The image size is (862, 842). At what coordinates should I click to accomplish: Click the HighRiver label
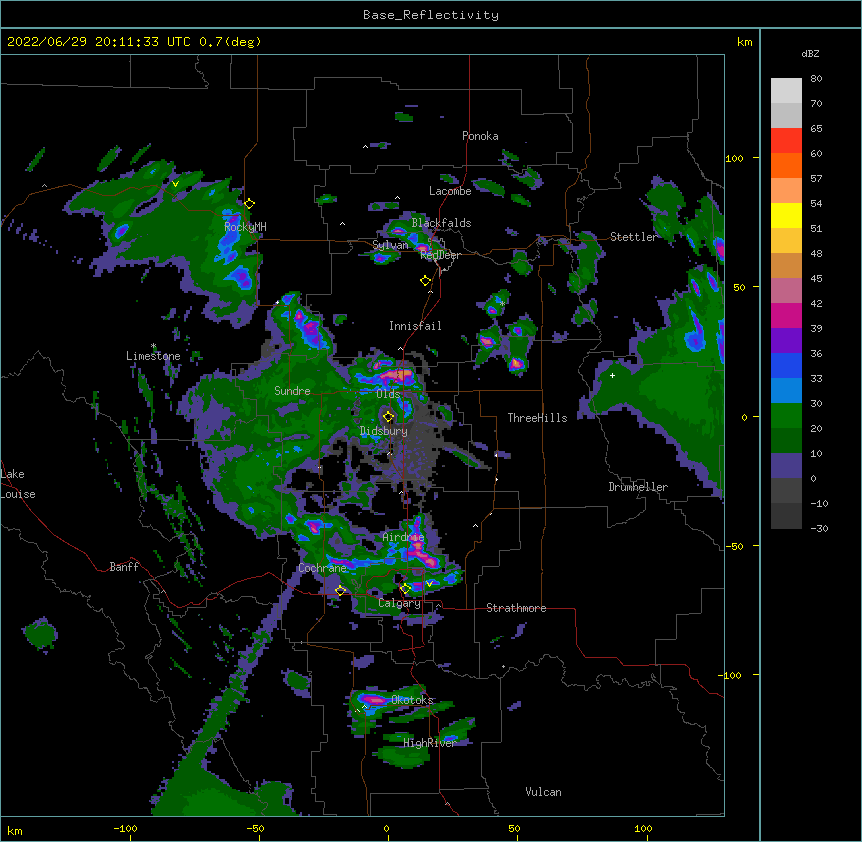tap(430, 743)
